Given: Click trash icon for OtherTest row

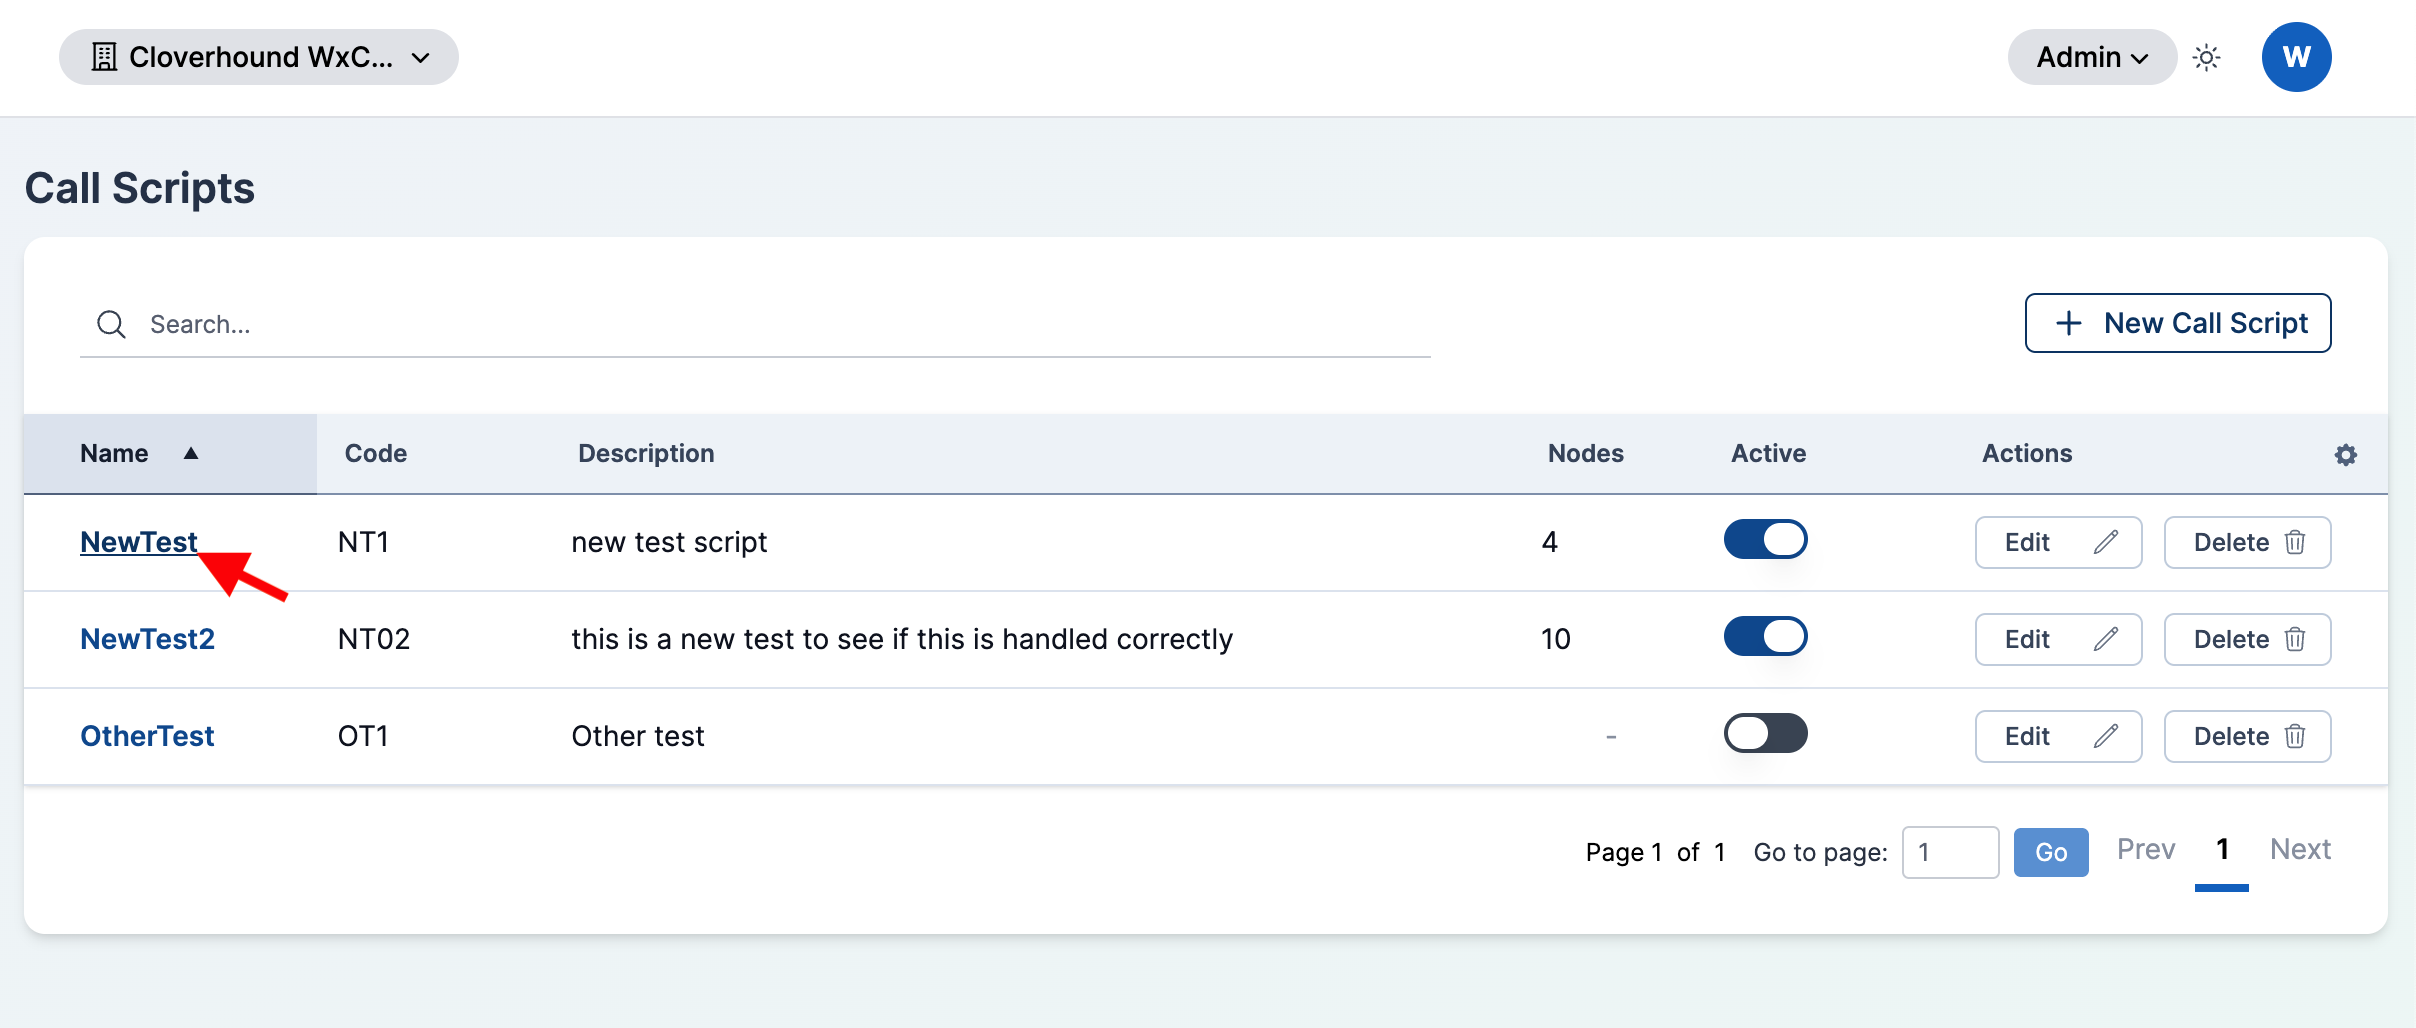Looking at the screenshot, I should click(x=2295, y=736).
